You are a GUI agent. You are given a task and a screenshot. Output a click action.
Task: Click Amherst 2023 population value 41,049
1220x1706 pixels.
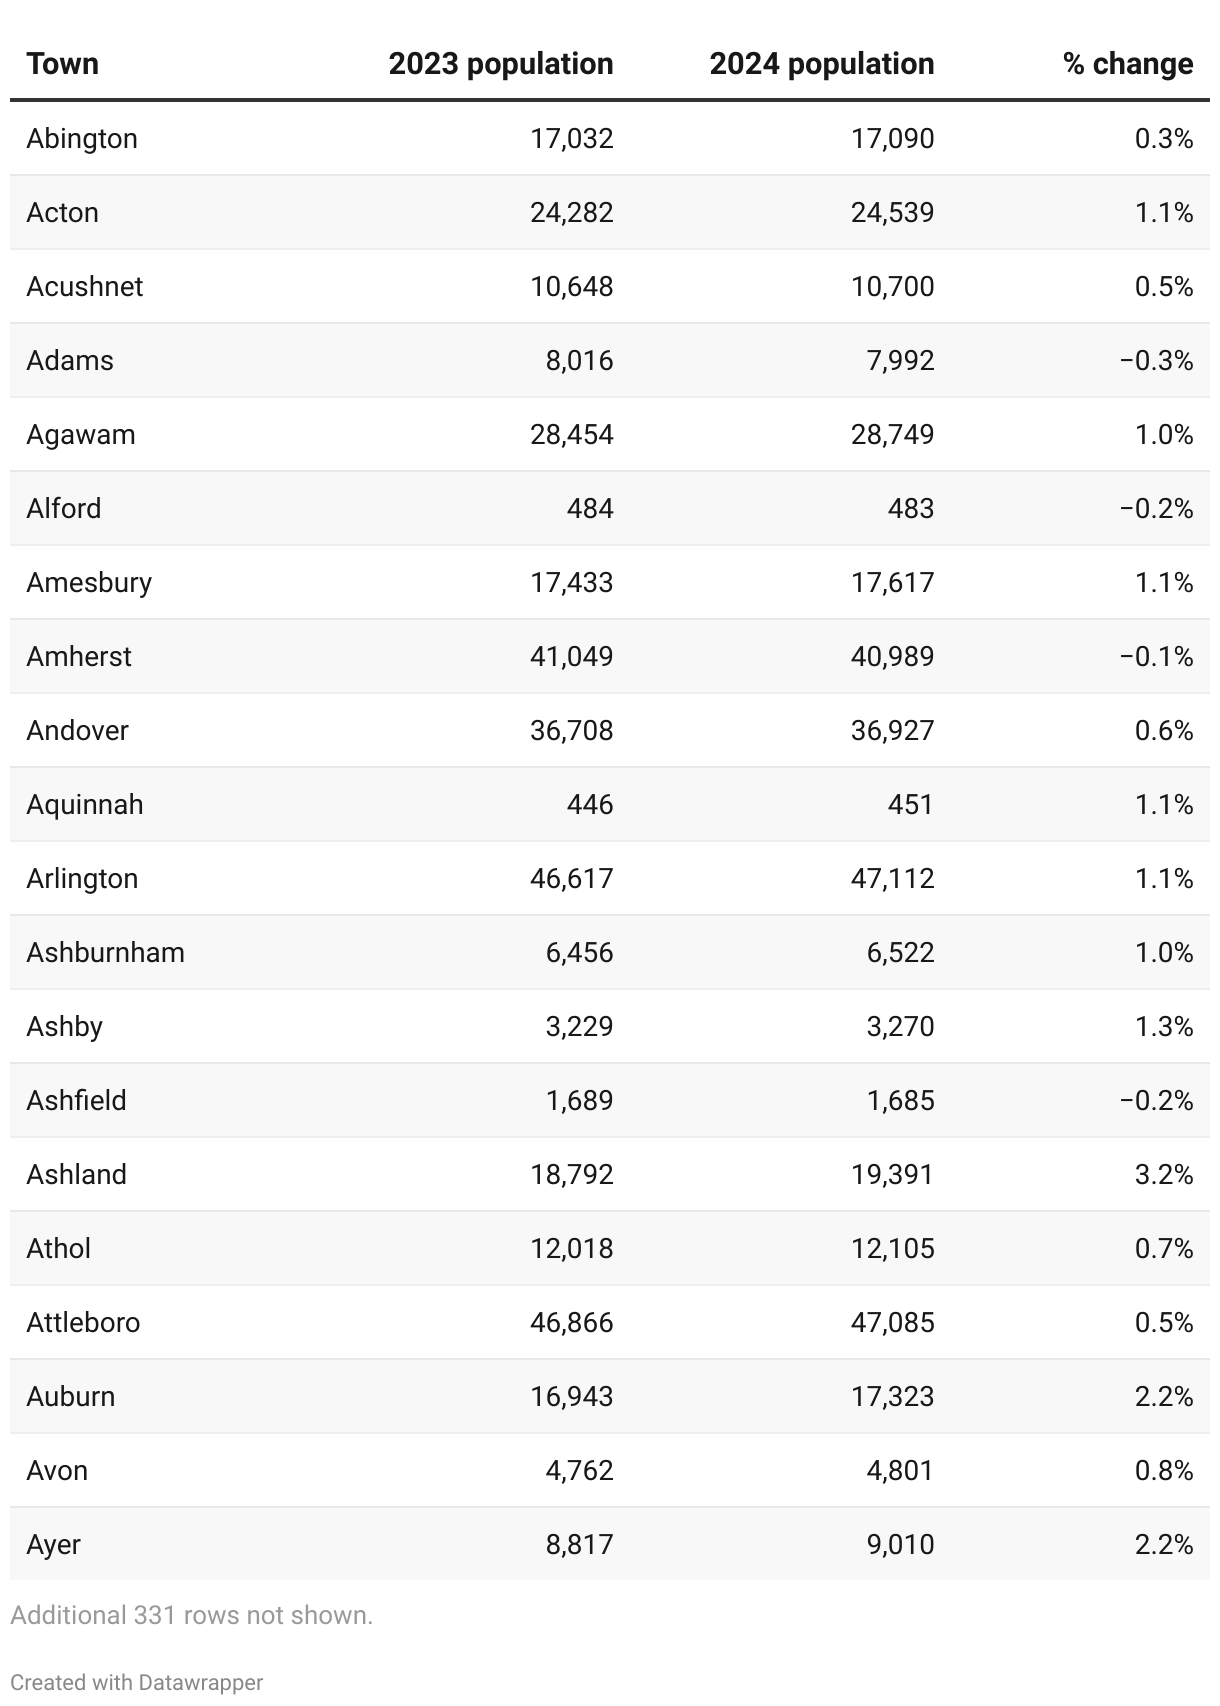[x=572, y=656]
